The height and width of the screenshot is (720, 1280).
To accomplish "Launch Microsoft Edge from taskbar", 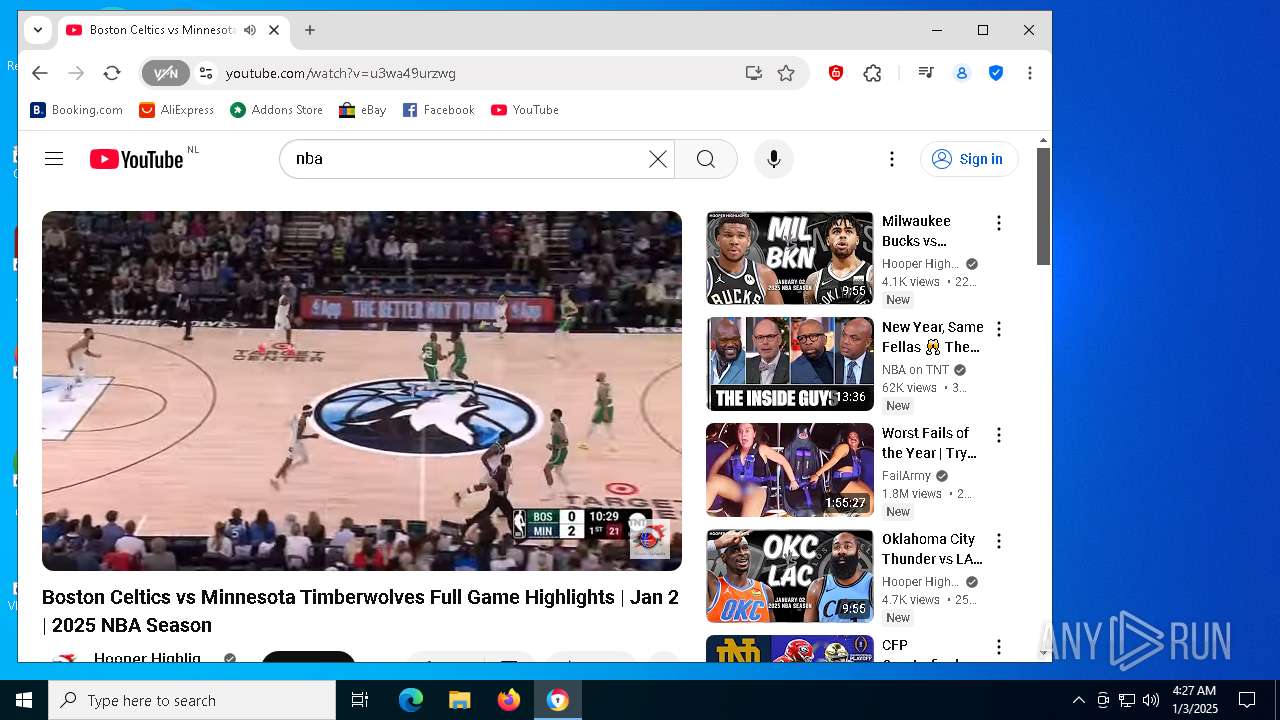I will (411, 700).
